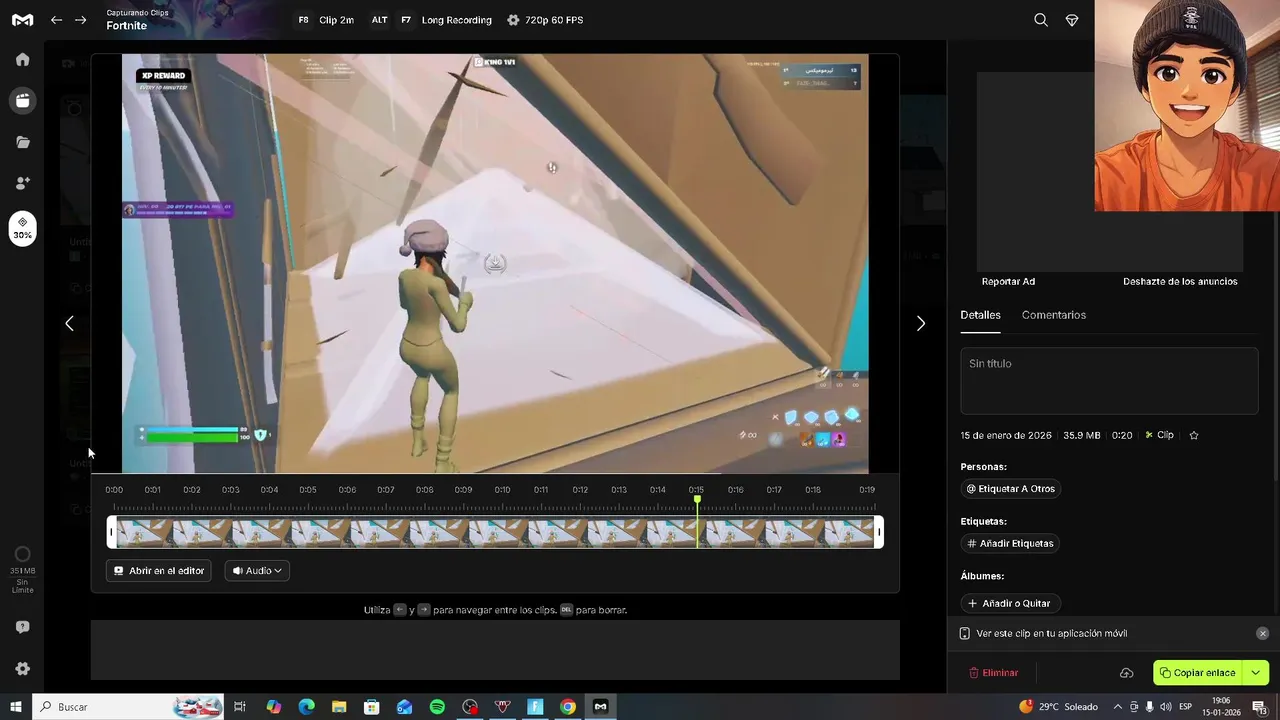Screen dimensions: 1280x720
Task: Expand the Audio dropdown
Action: [x=257, y=571]
